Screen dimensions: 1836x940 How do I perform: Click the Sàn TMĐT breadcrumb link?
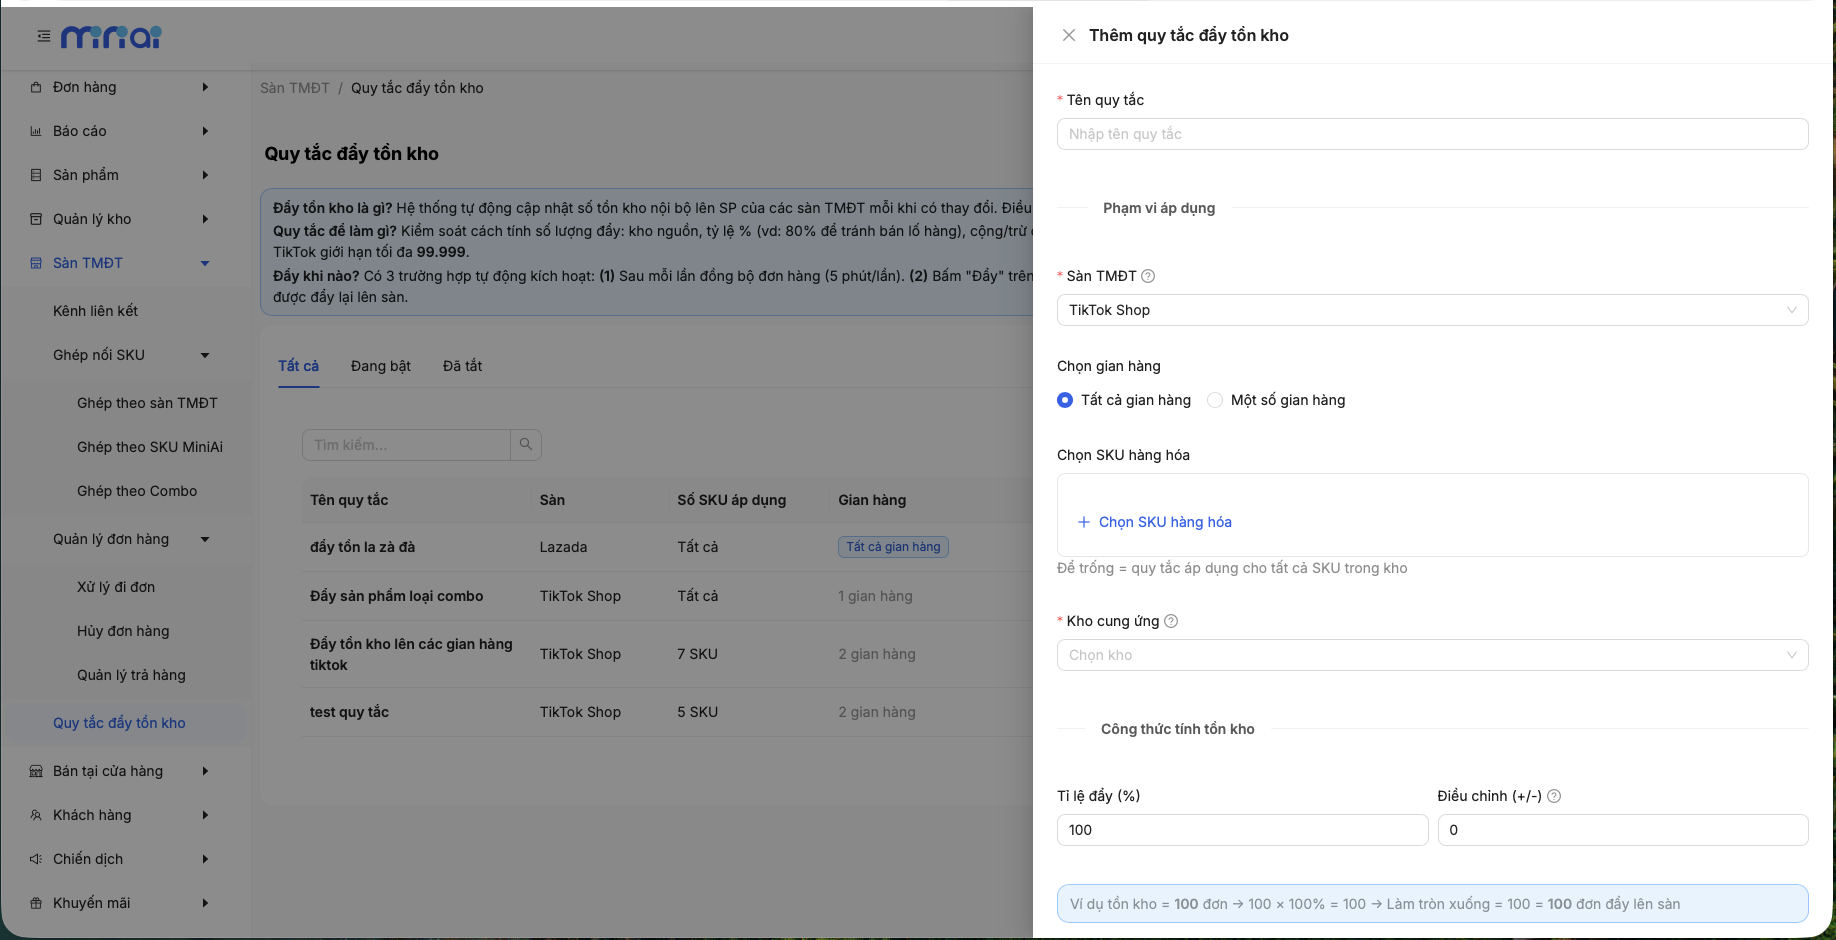click(294, 88)
